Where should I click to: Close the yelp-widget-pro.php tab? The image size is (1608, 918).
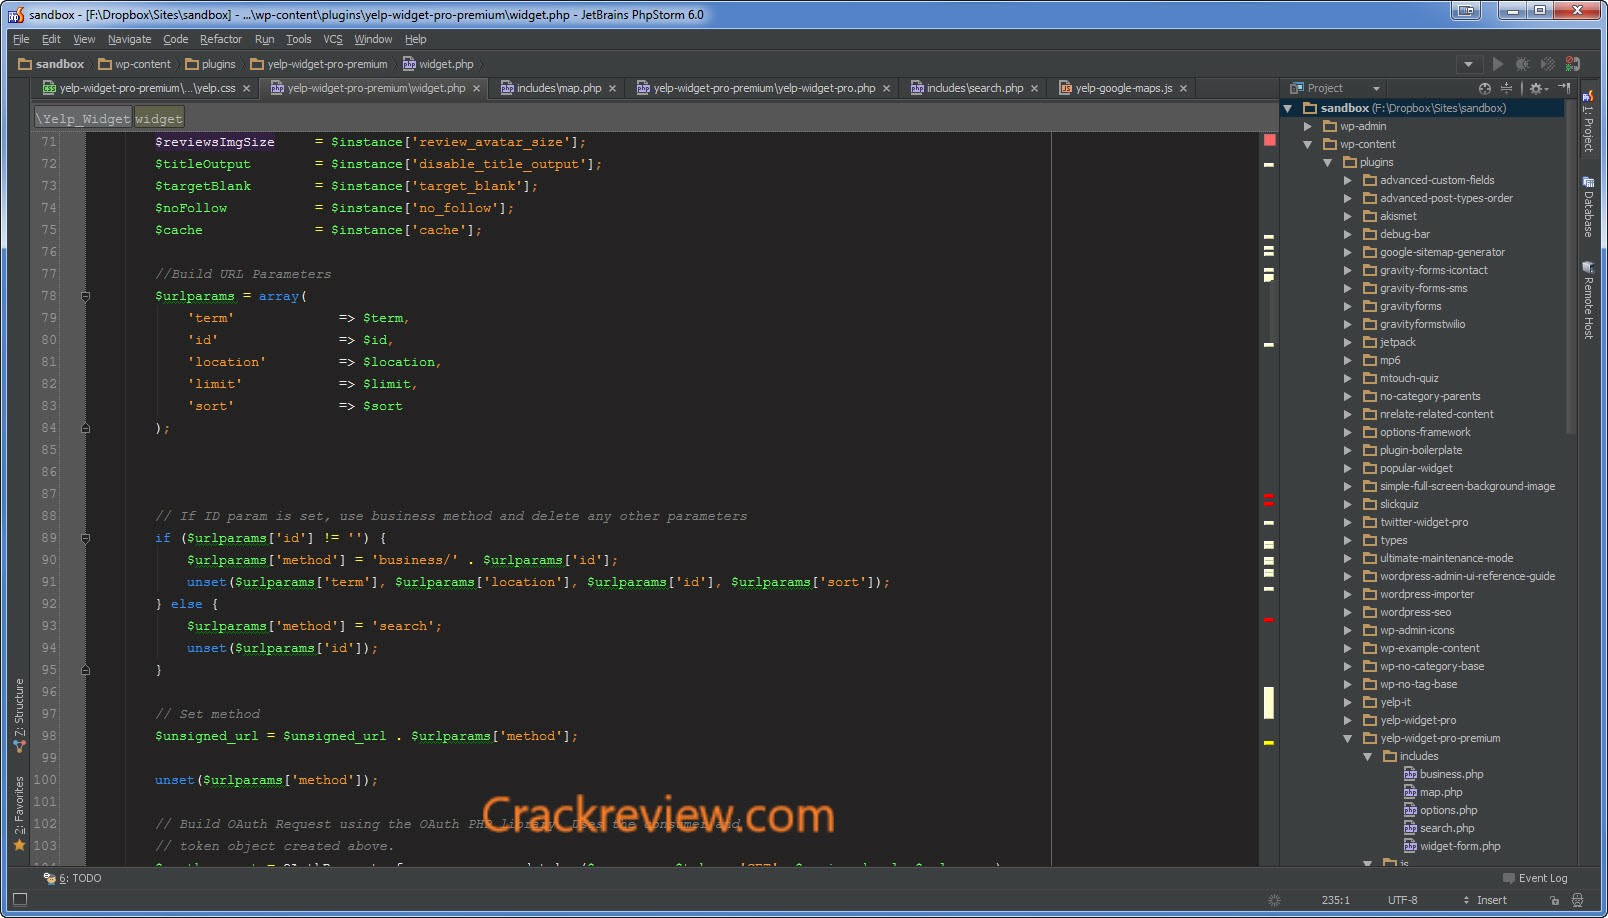[x=886, y=89]
